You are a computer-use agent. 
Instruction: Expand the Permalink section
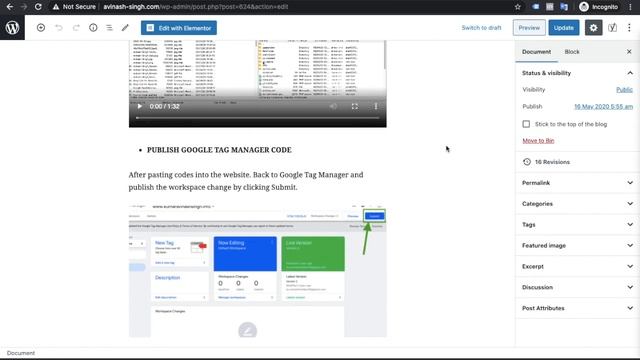tap(577, 183)
